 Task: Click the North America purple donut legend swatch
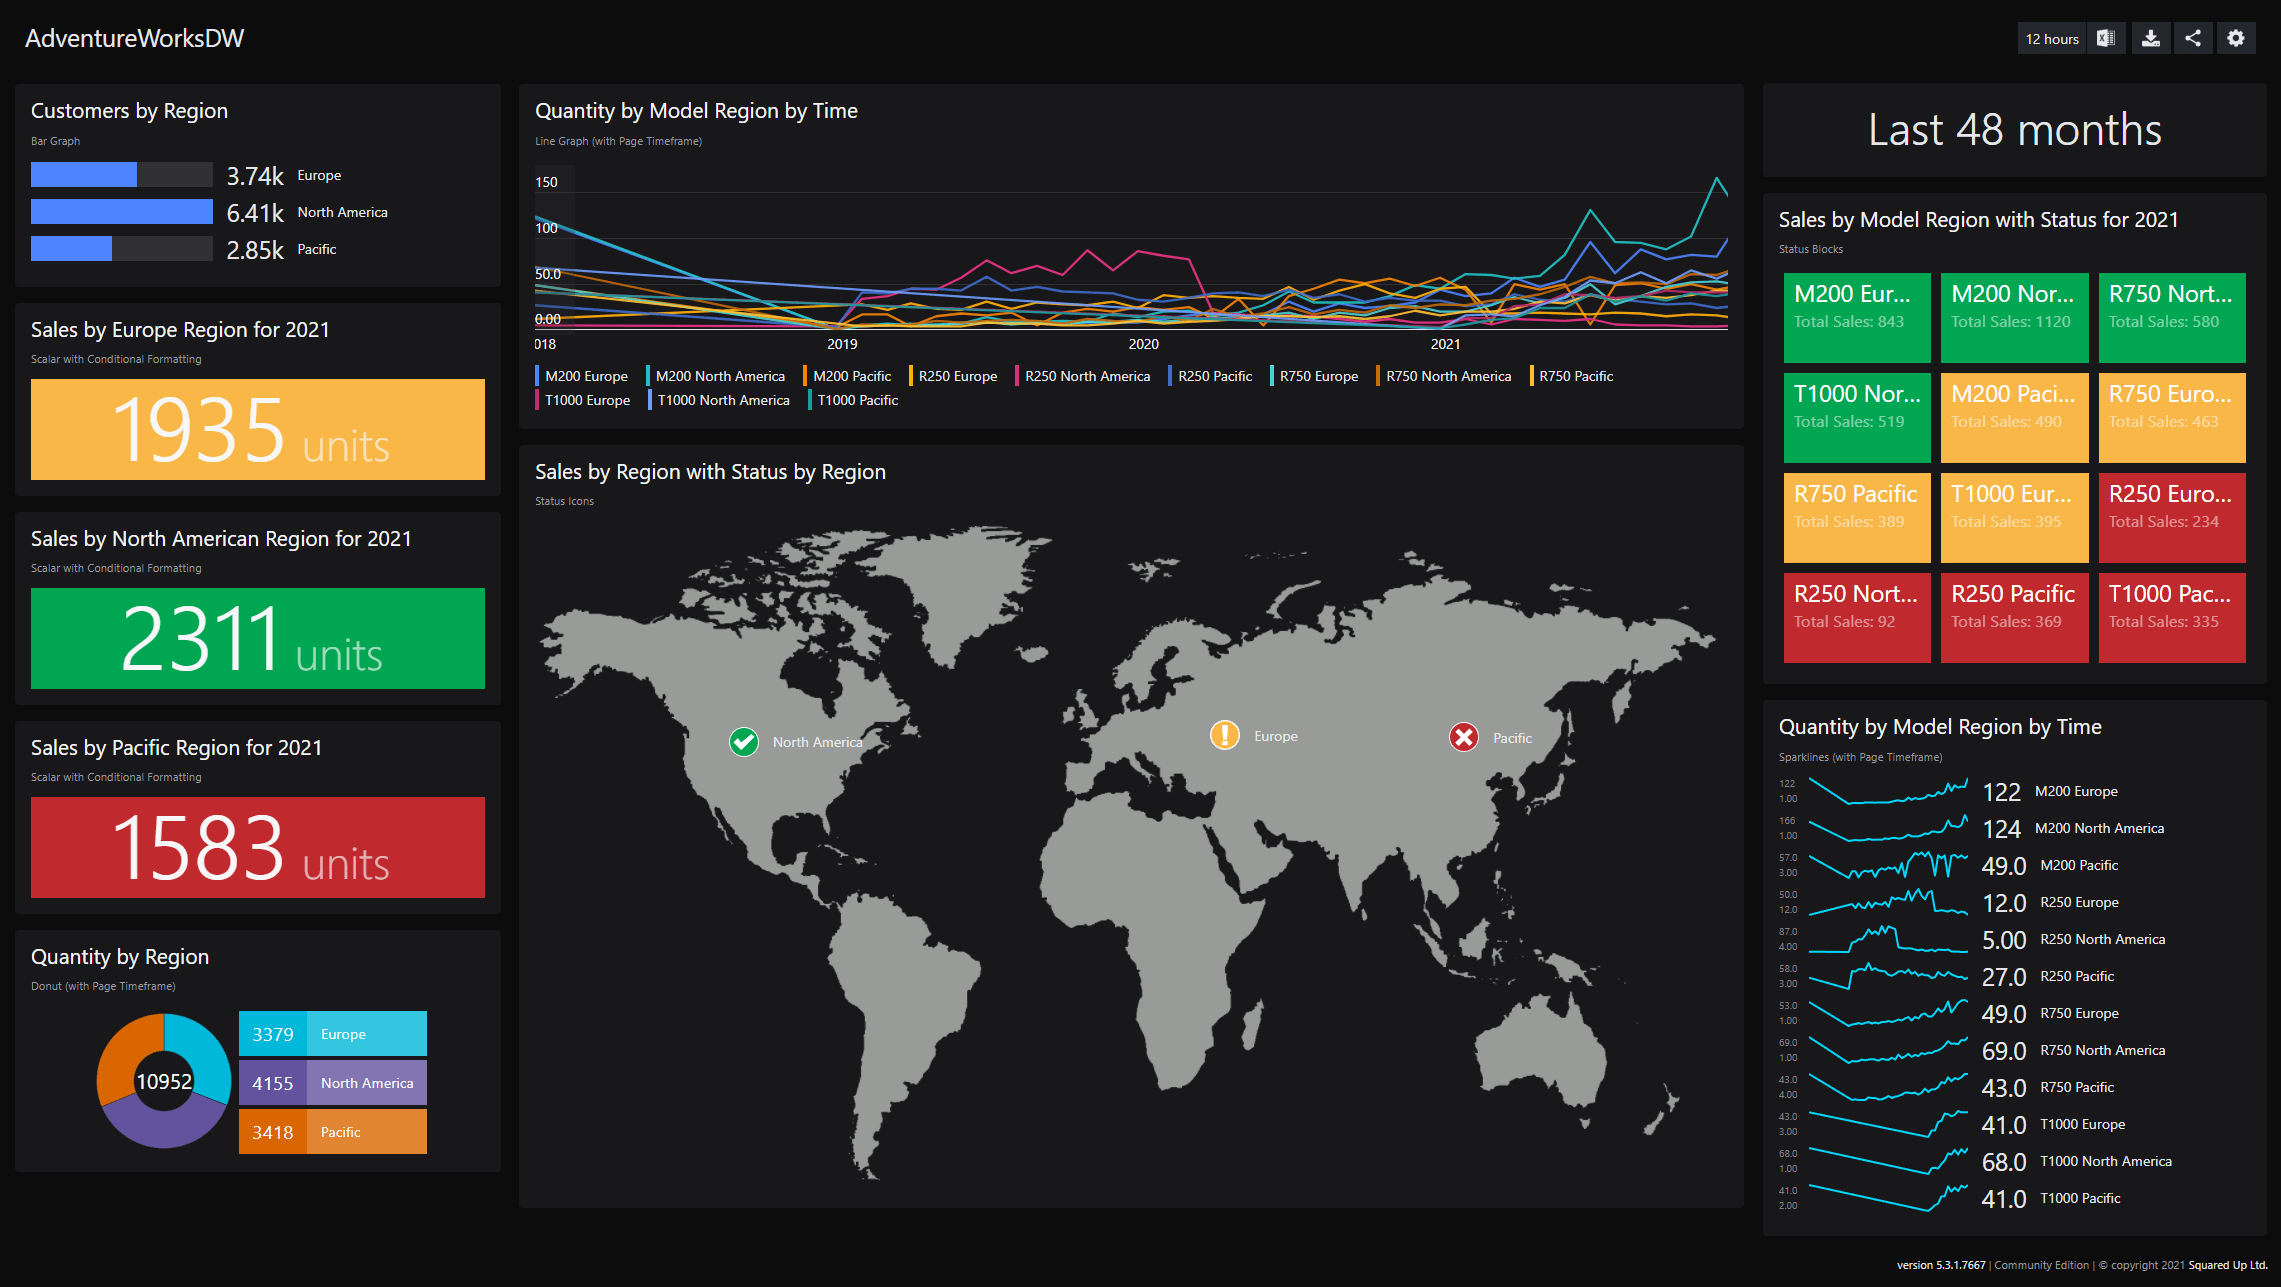(x=273, y=1083)
